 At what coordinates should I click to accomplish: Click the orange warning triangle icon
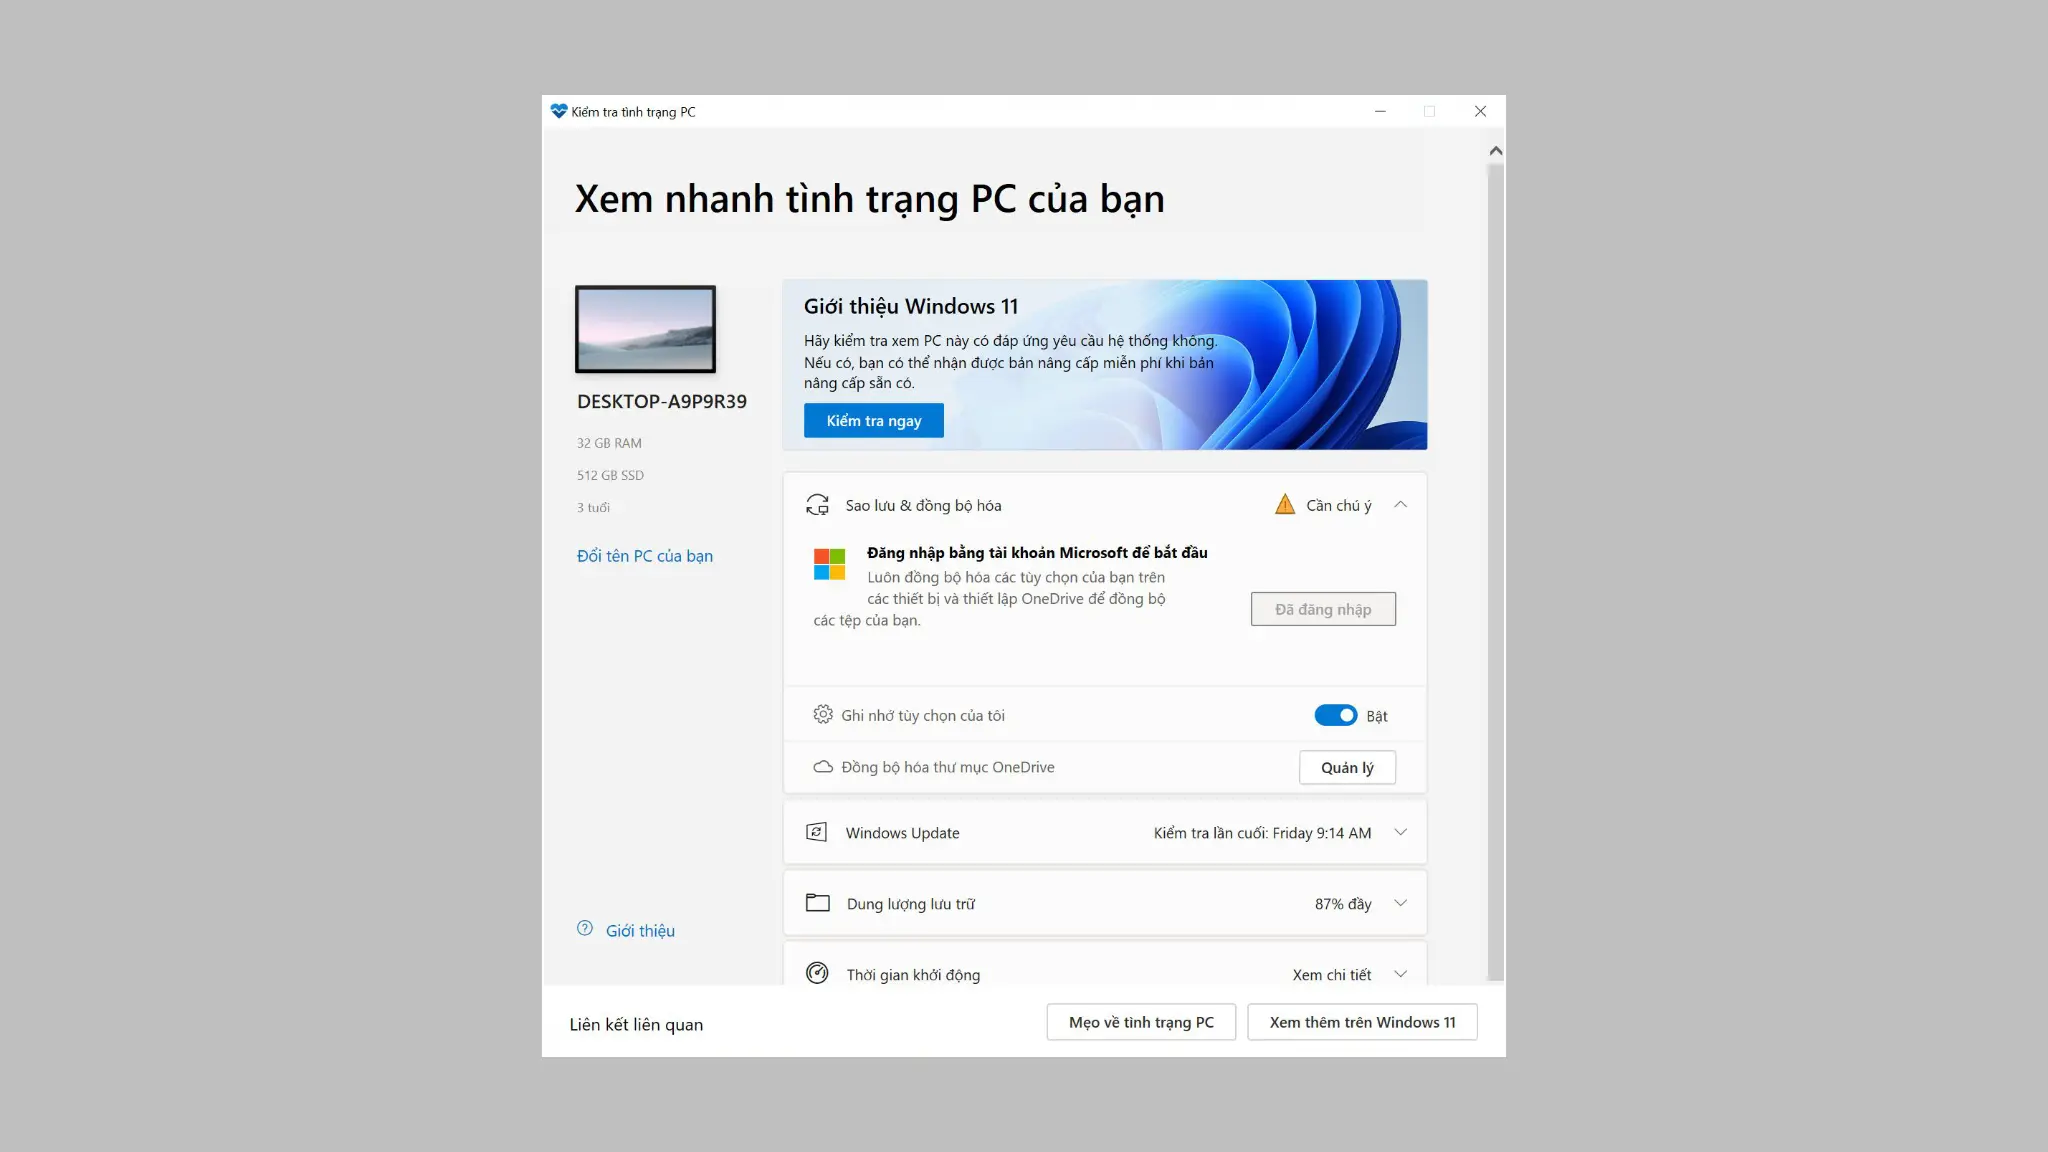click(1285, 504)
